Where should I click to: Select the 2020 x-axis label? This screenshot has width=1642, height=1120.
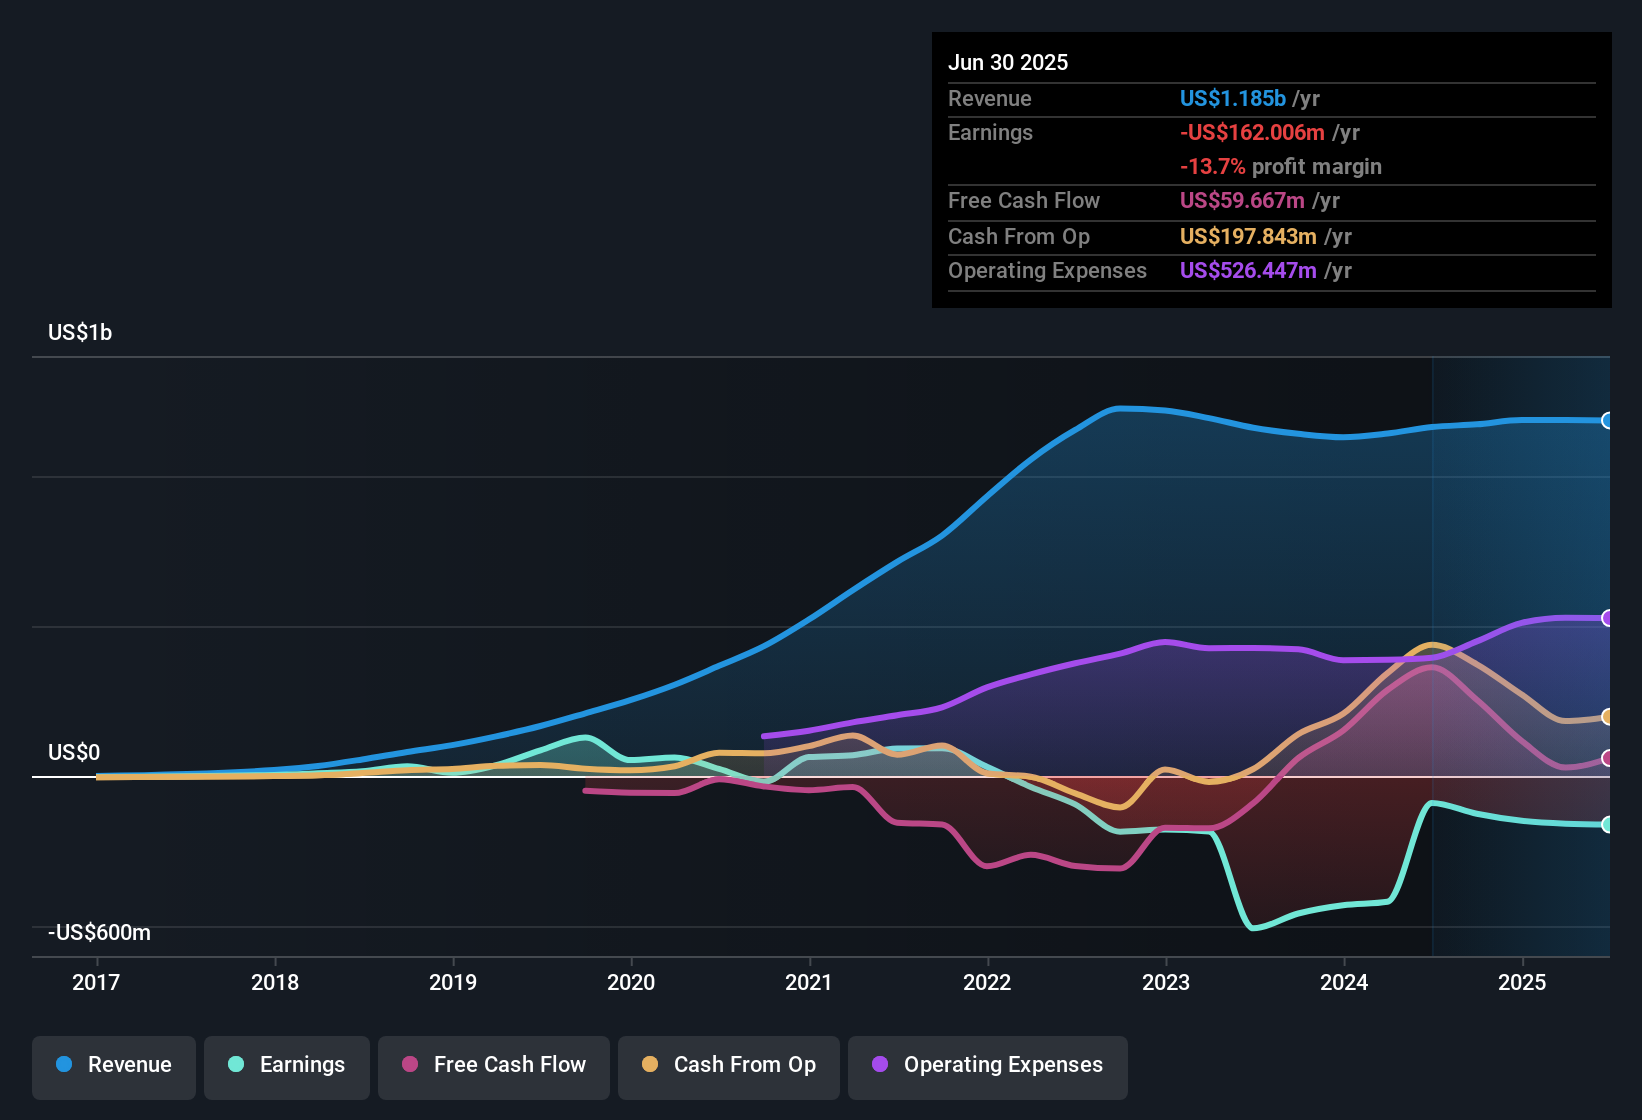click(x=631, y=983)
